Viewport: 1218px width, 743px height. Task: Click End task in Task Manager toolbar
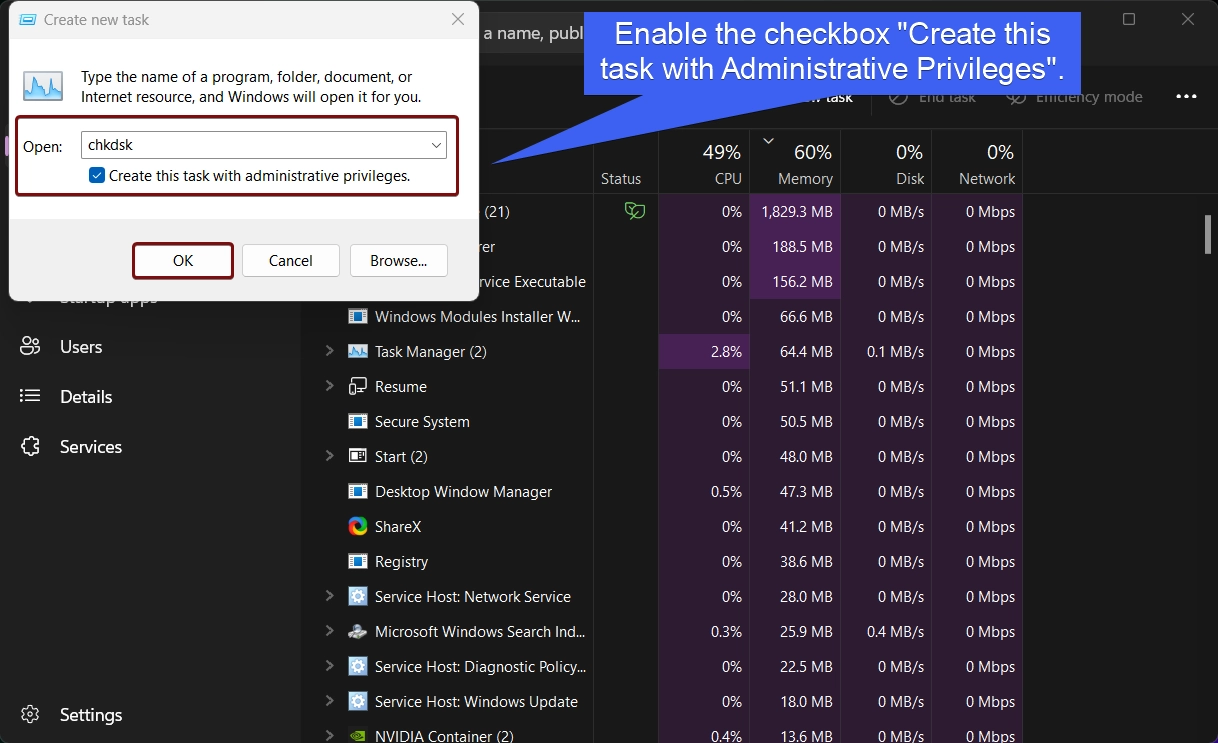click(933, 97)
